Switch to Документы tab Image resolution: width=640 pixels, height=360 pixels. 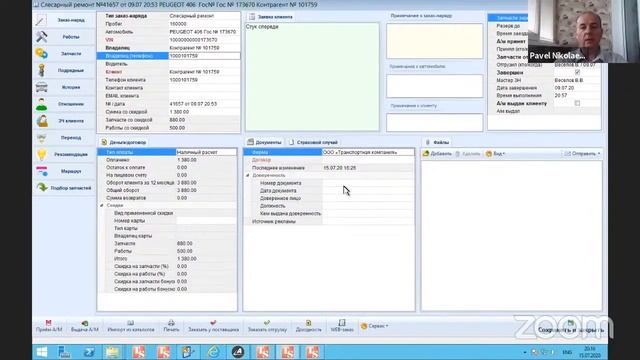[x=264, y=142]
